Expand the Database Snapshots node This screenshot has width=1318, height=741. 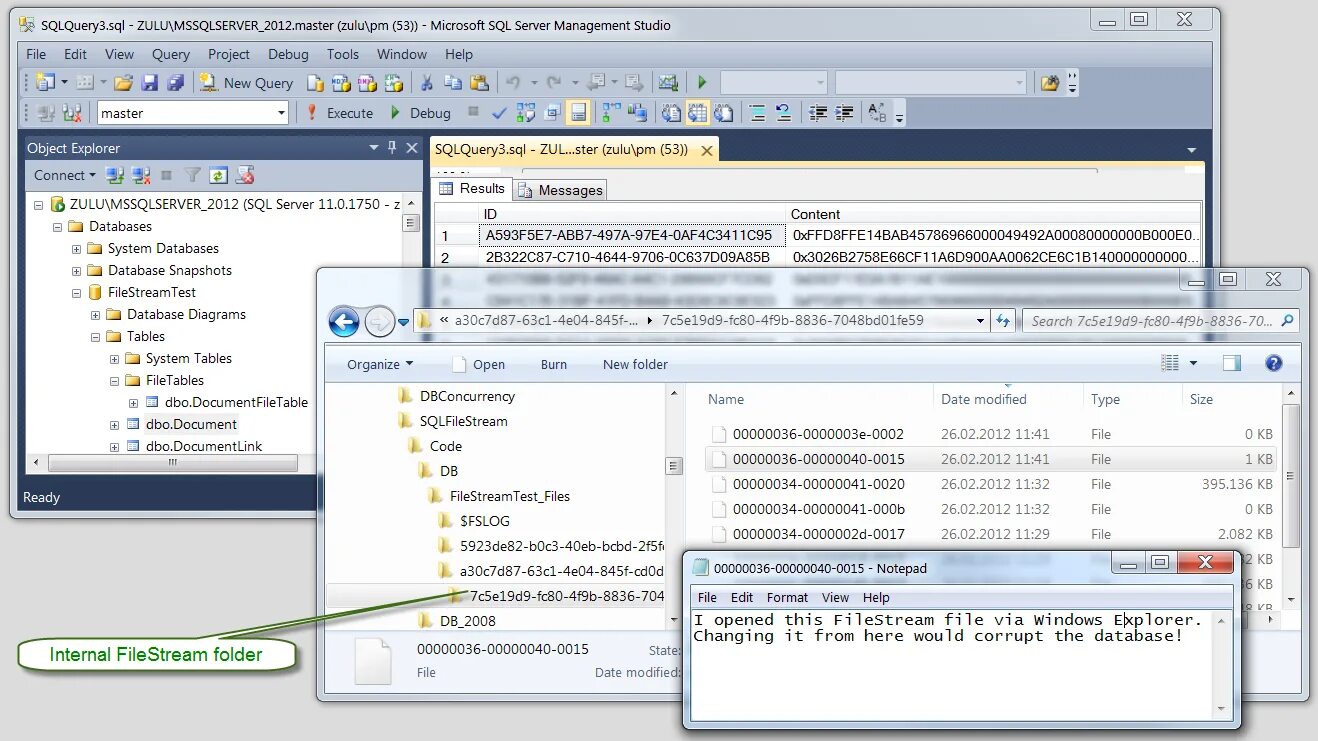[x=76, y=271]
